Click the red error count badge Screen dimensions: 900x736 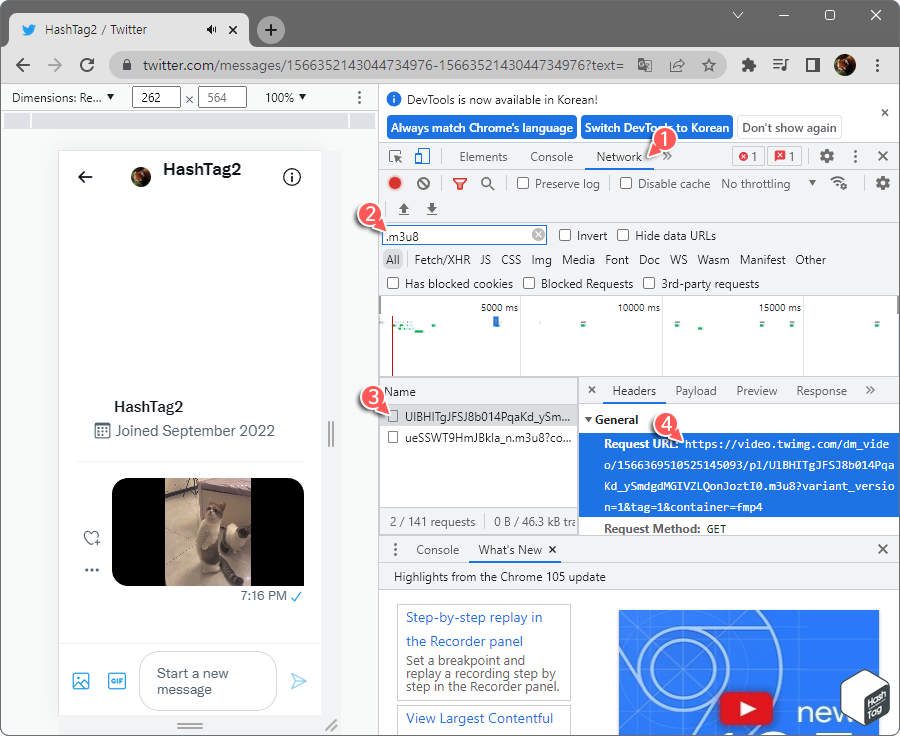point(748,156)
